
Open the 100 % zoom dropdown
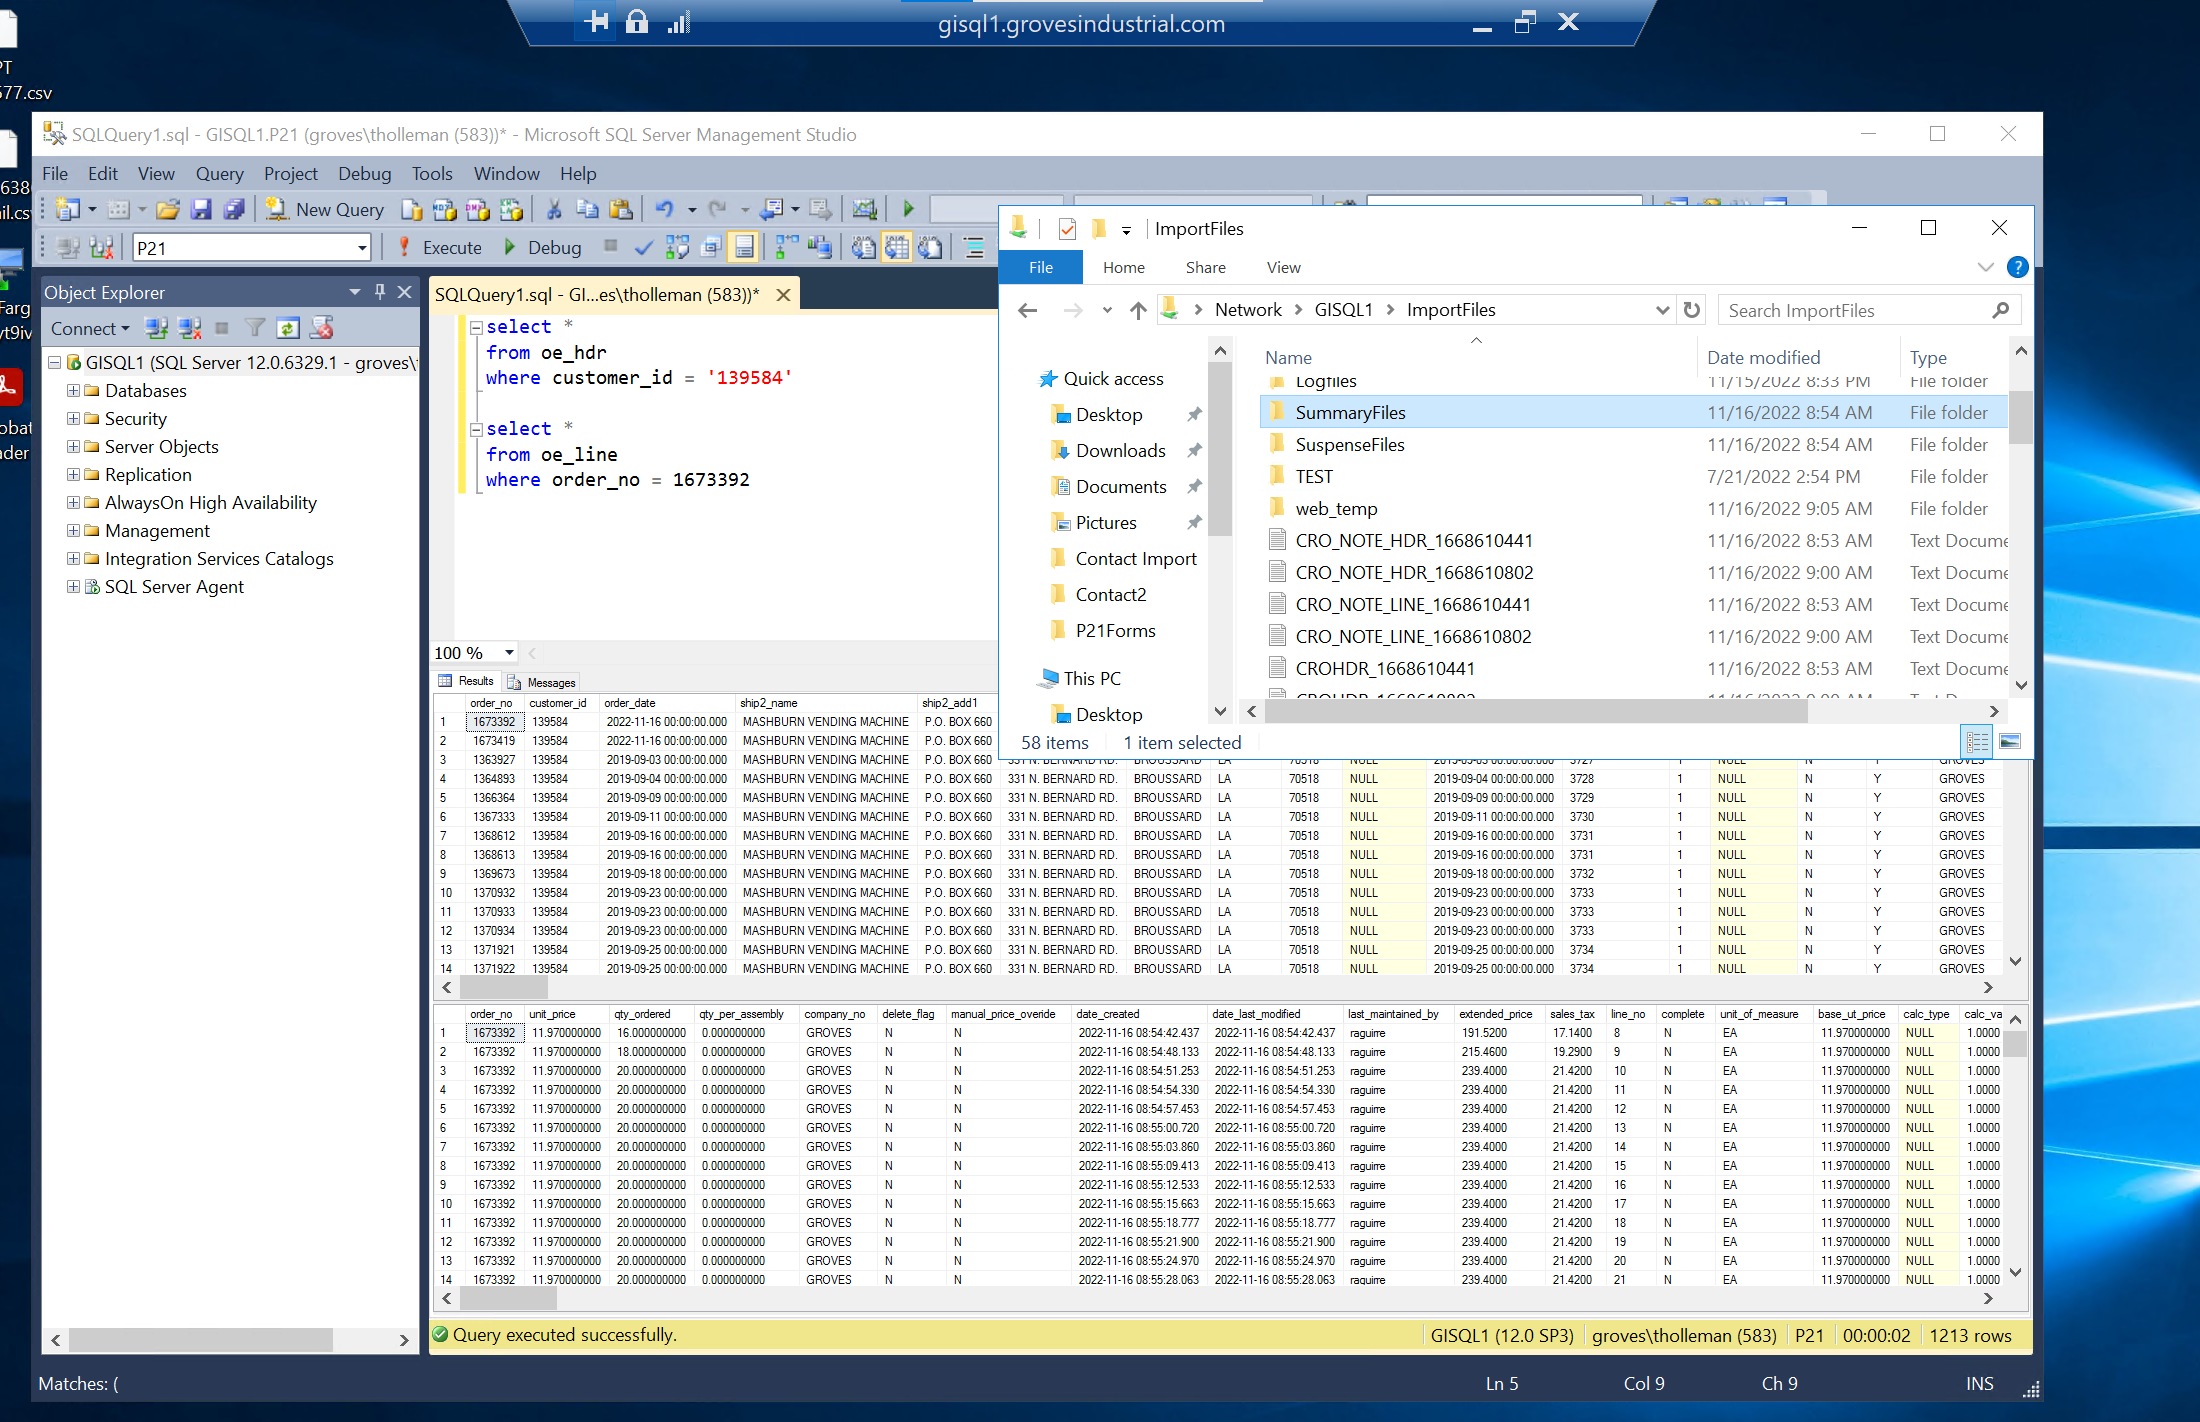pos(509,653)
